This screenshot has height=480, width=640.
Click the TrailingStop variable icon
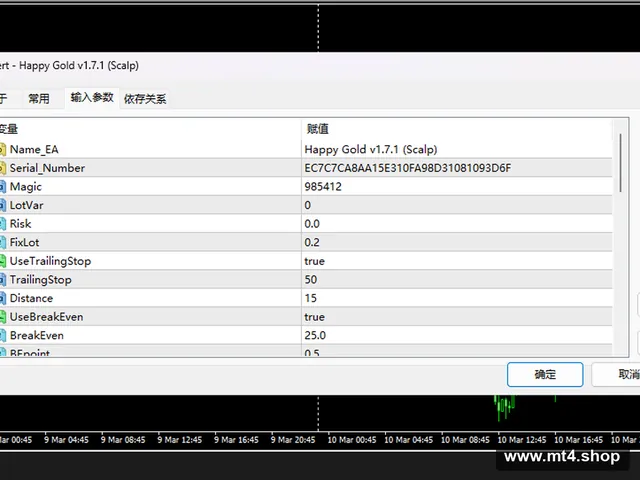click(x=2, y=280)
